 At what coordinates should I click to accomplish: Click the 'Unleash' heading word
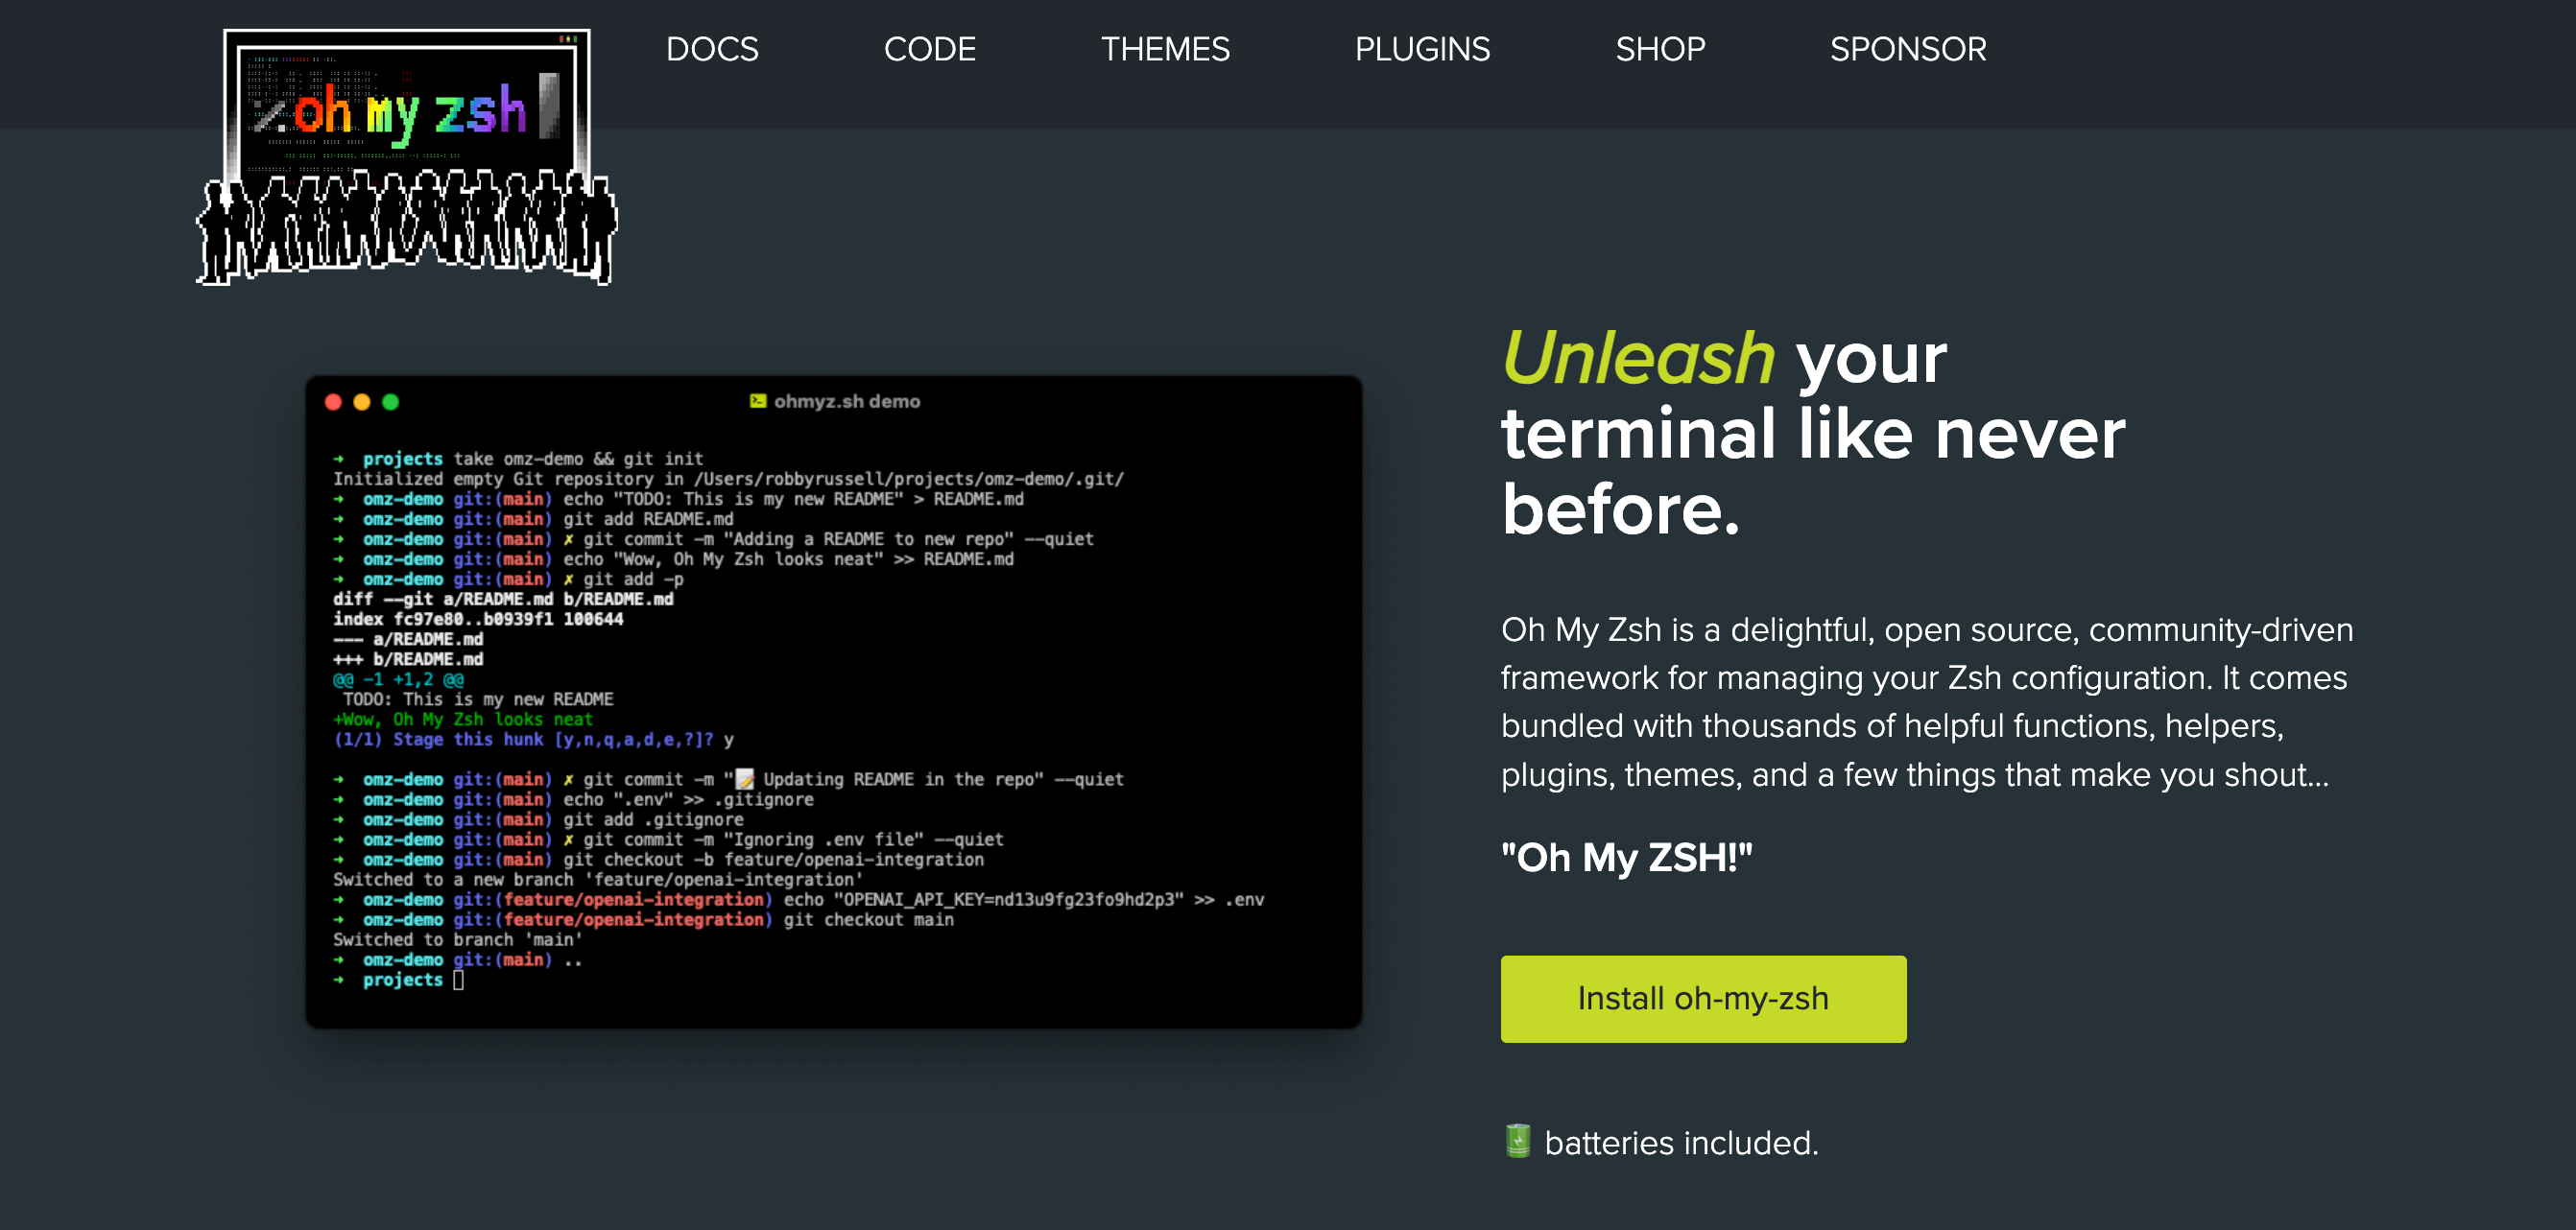1638,357
